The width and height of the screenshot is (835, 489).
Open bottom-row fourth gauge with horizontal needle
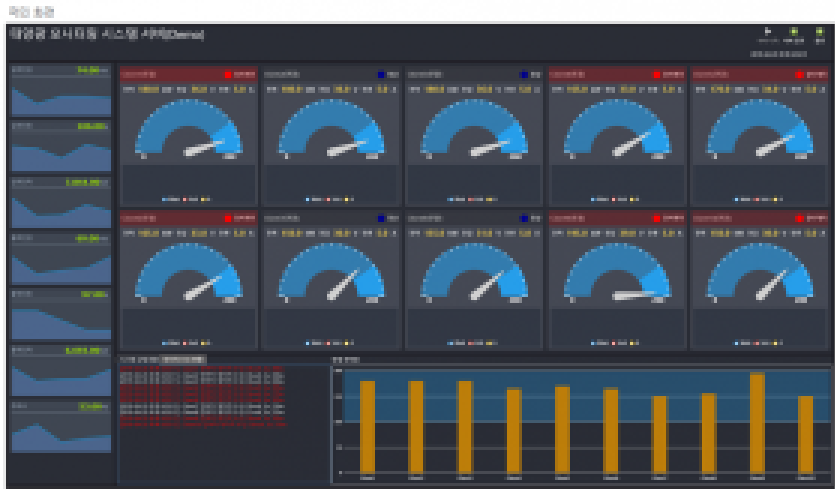click(617, 272)
